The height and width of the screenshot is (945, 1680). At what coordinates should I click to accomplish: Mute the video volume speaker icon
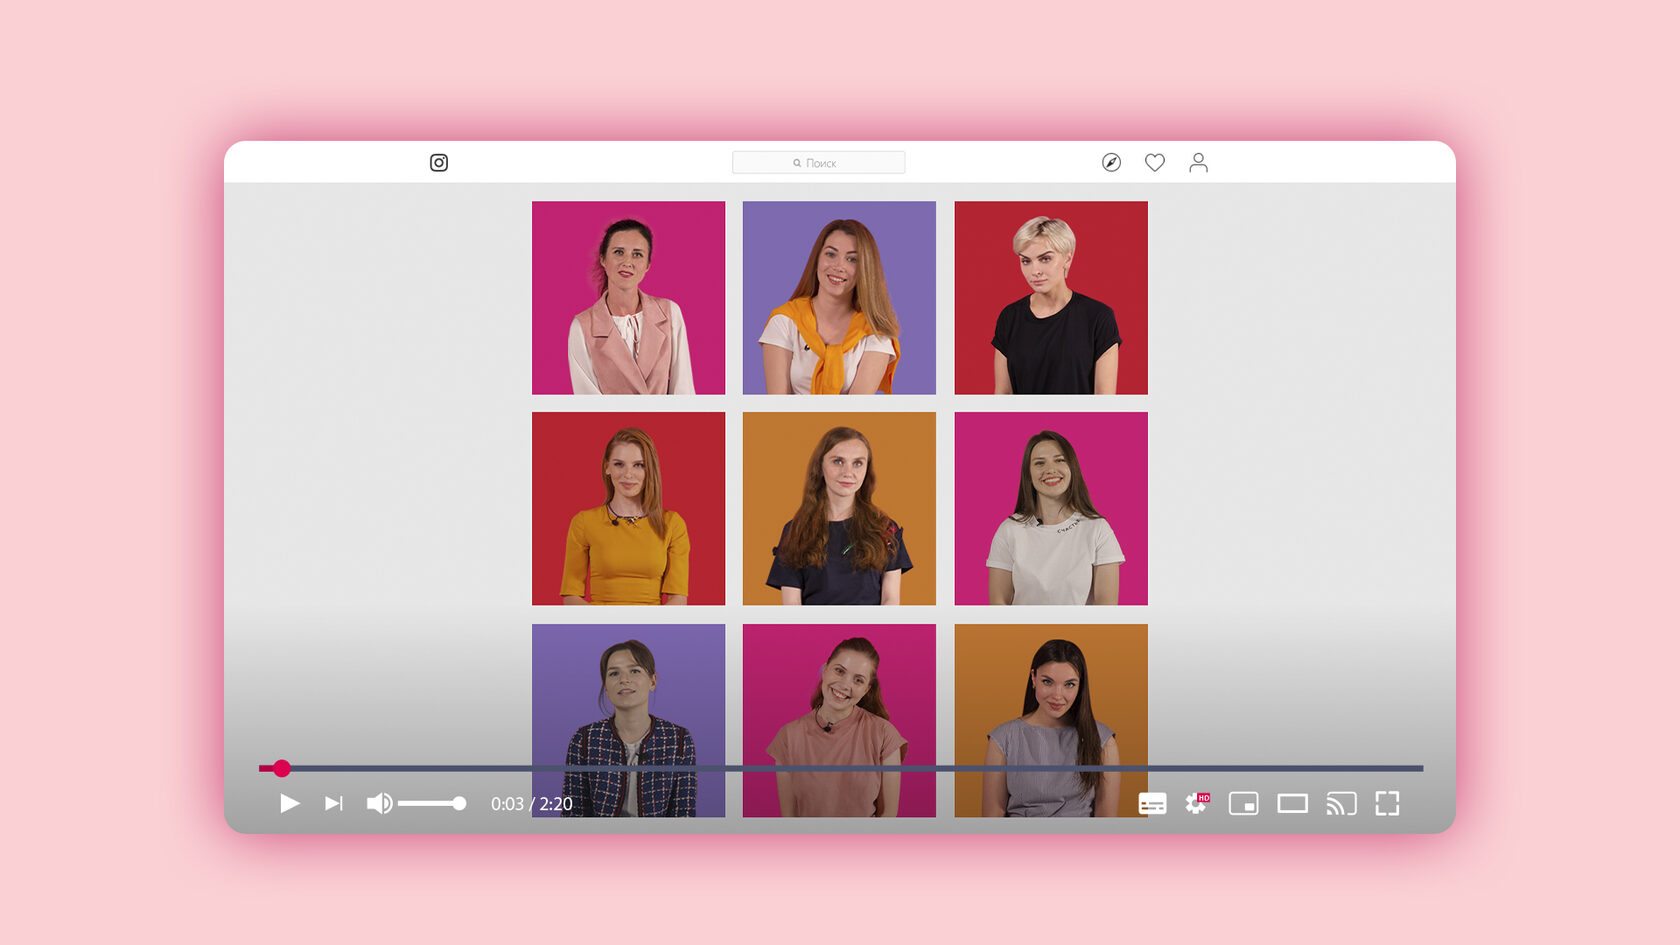[x=379, y=803]
